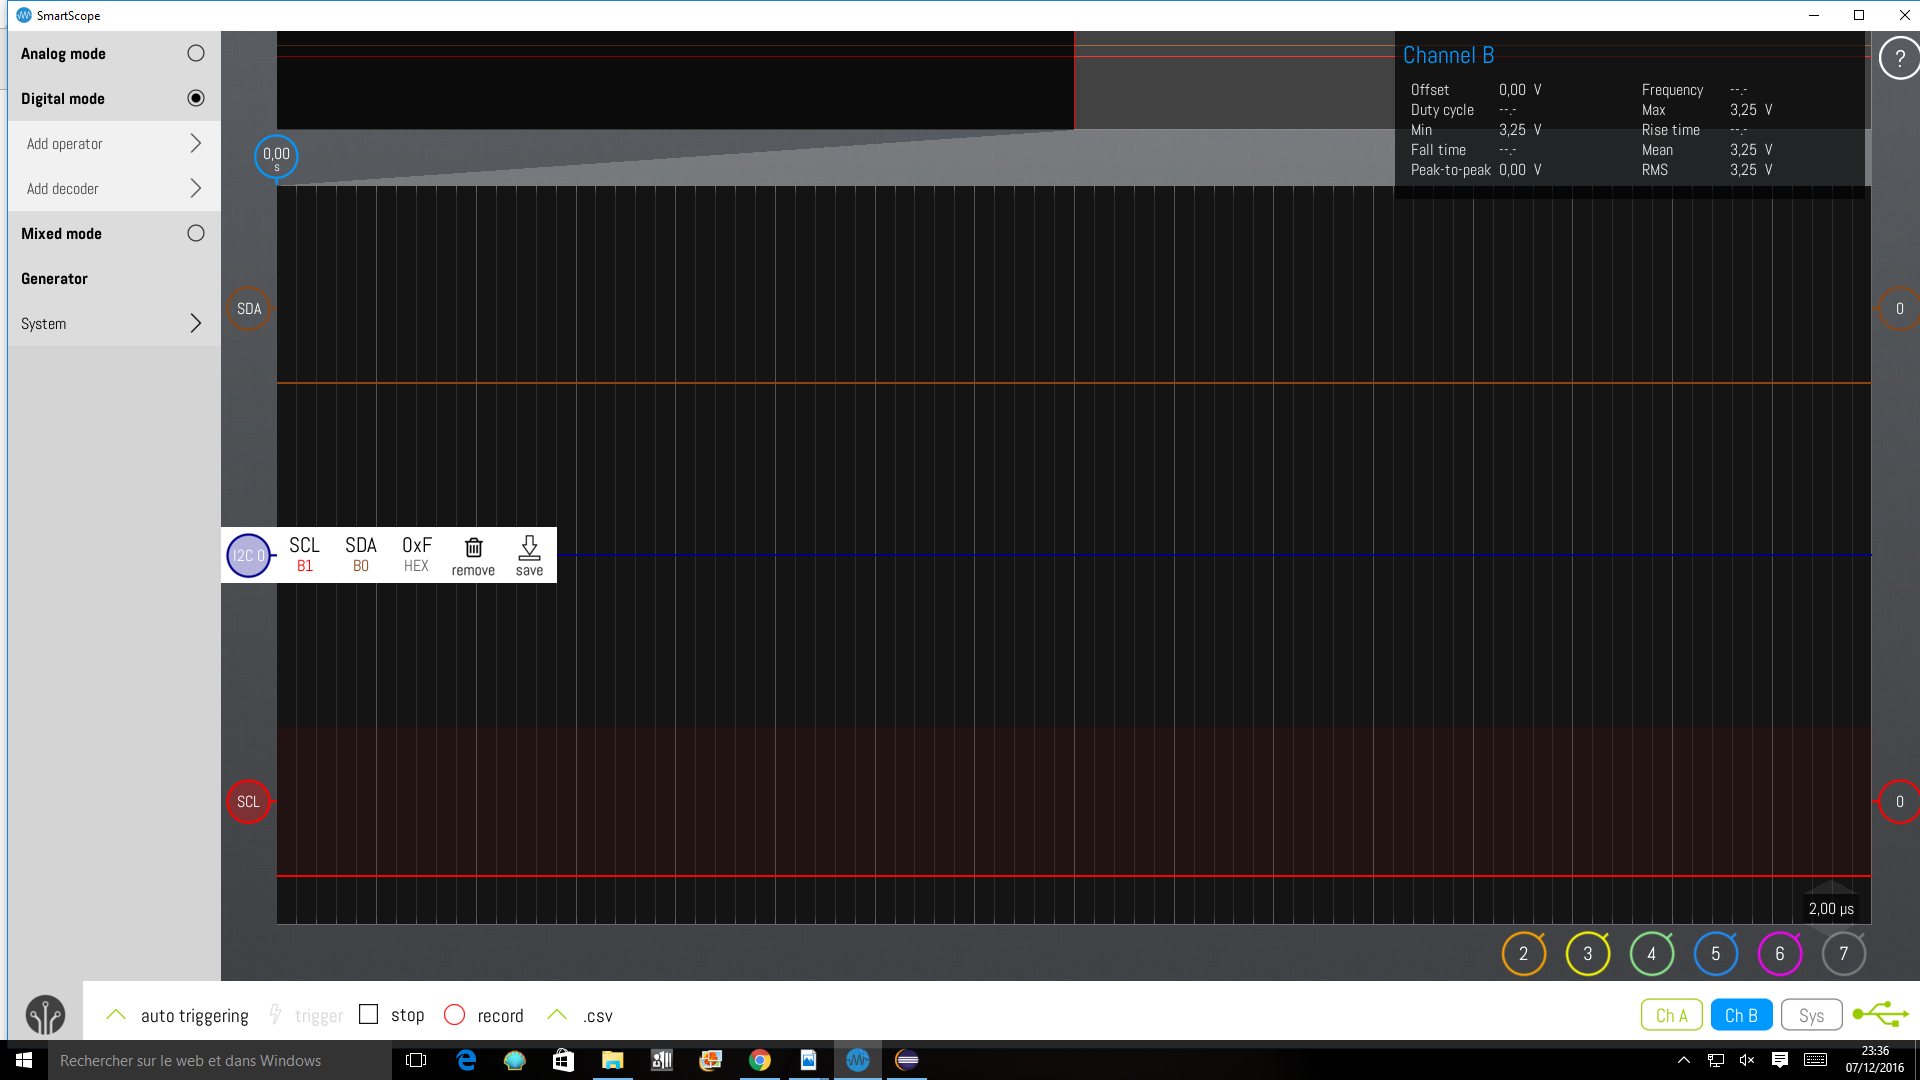The height and width of the screenshot is (1080, 1920).
Task: Open the System submenu chevron
Action: [x=196, y=323]
